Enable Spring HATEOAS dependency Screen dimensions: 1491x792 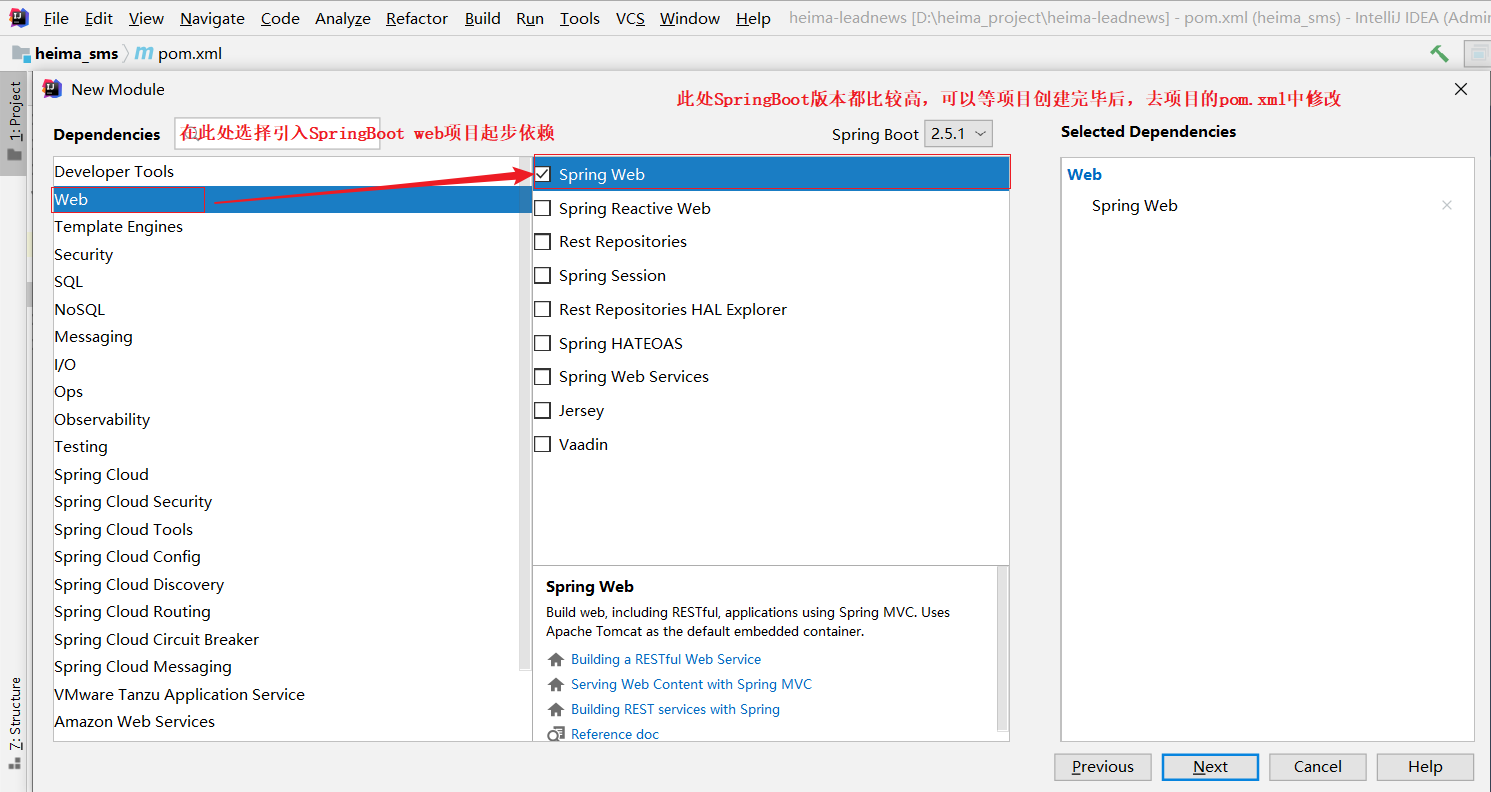pyautogui.click(x=543, y=343)
